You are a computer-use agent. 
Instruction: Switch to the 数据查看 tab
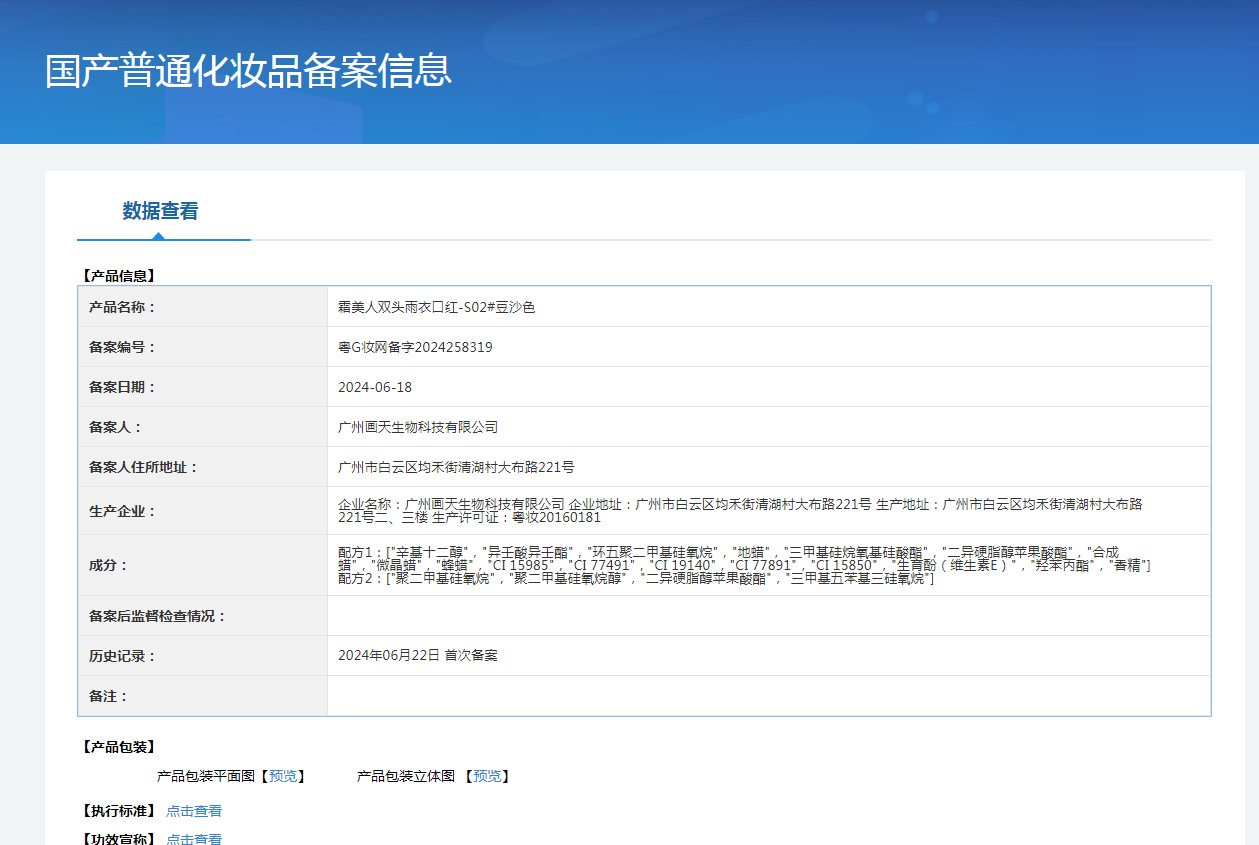(161, 211)
